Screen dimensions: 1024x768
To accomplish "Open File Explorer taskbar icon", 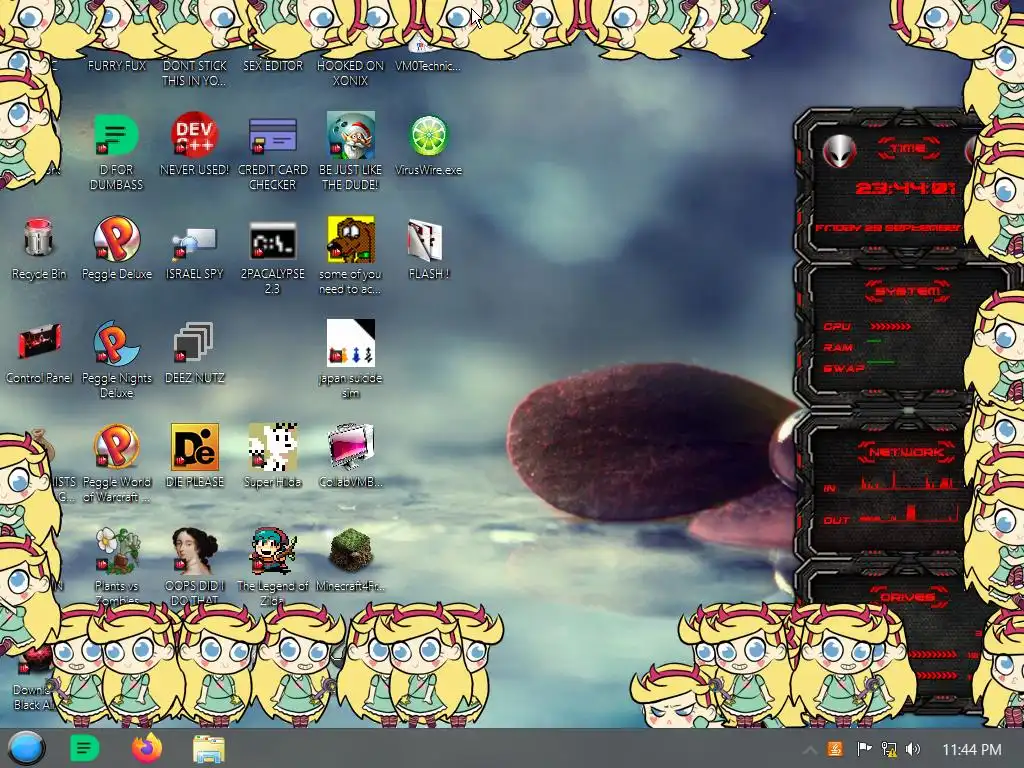I will point(209,749).
